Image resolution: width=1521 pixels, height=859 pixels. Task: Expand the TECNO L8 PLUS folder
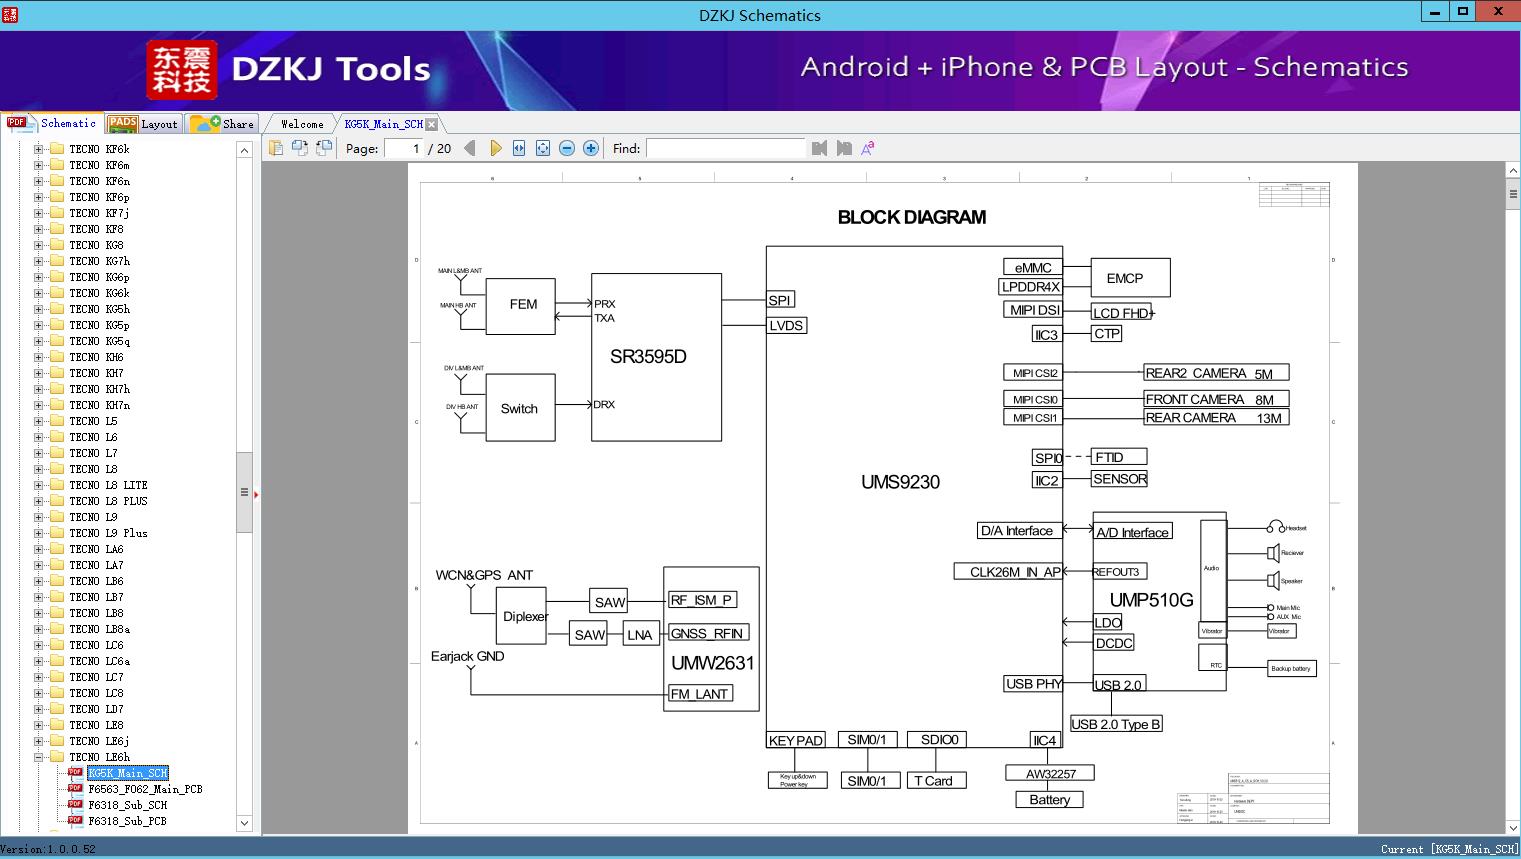click(38, 501)
